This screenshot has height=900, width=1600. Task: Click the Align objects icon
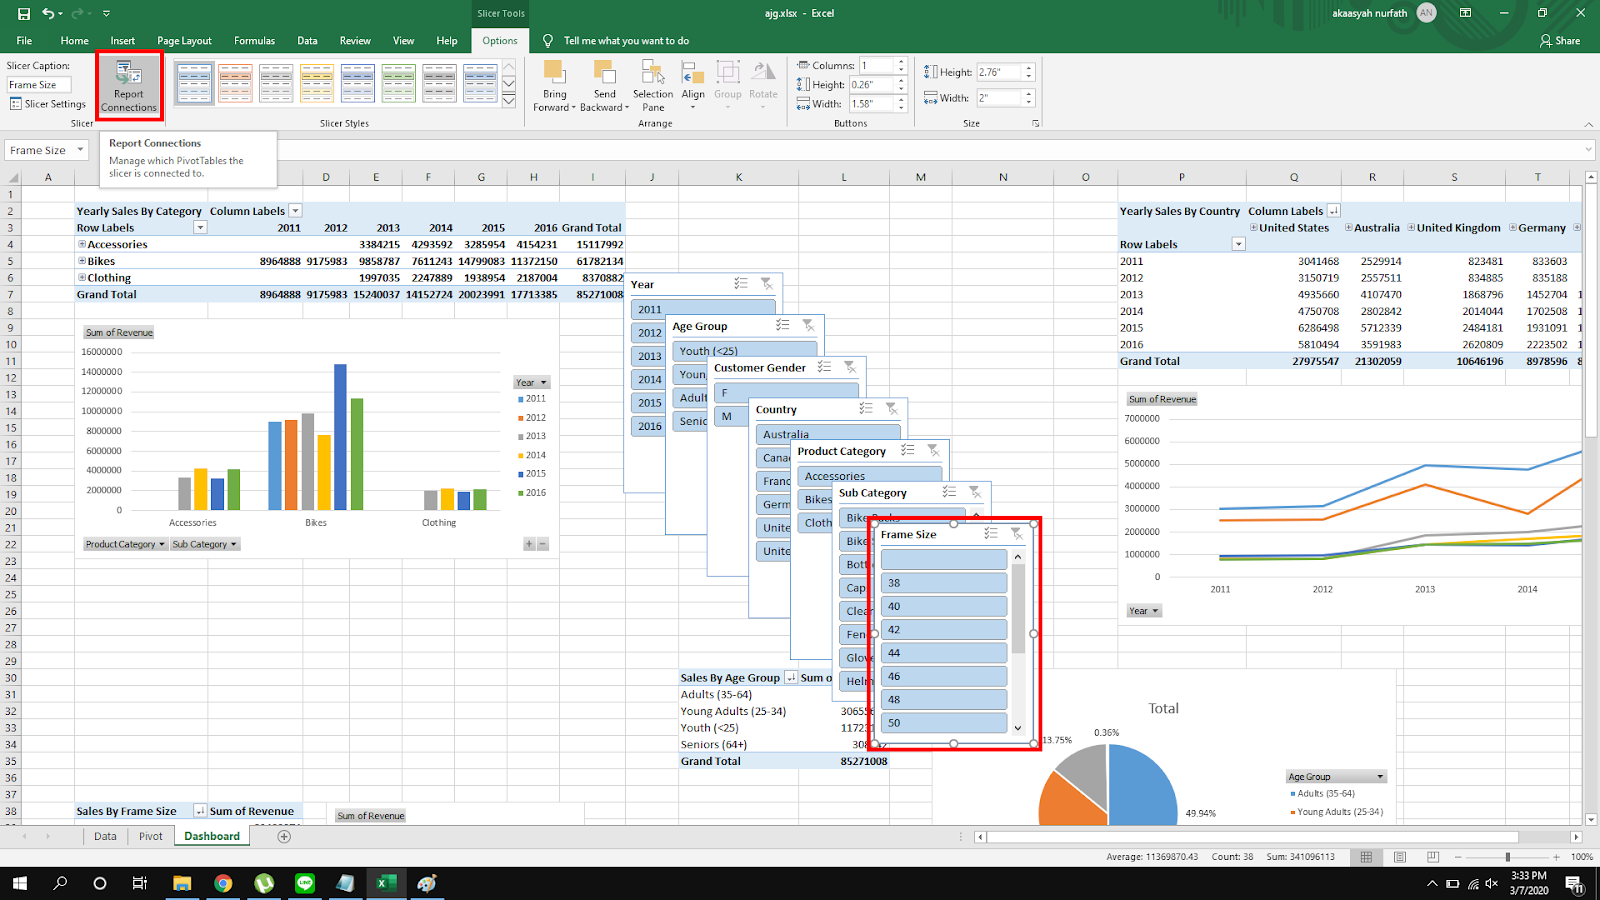(693, 85)
